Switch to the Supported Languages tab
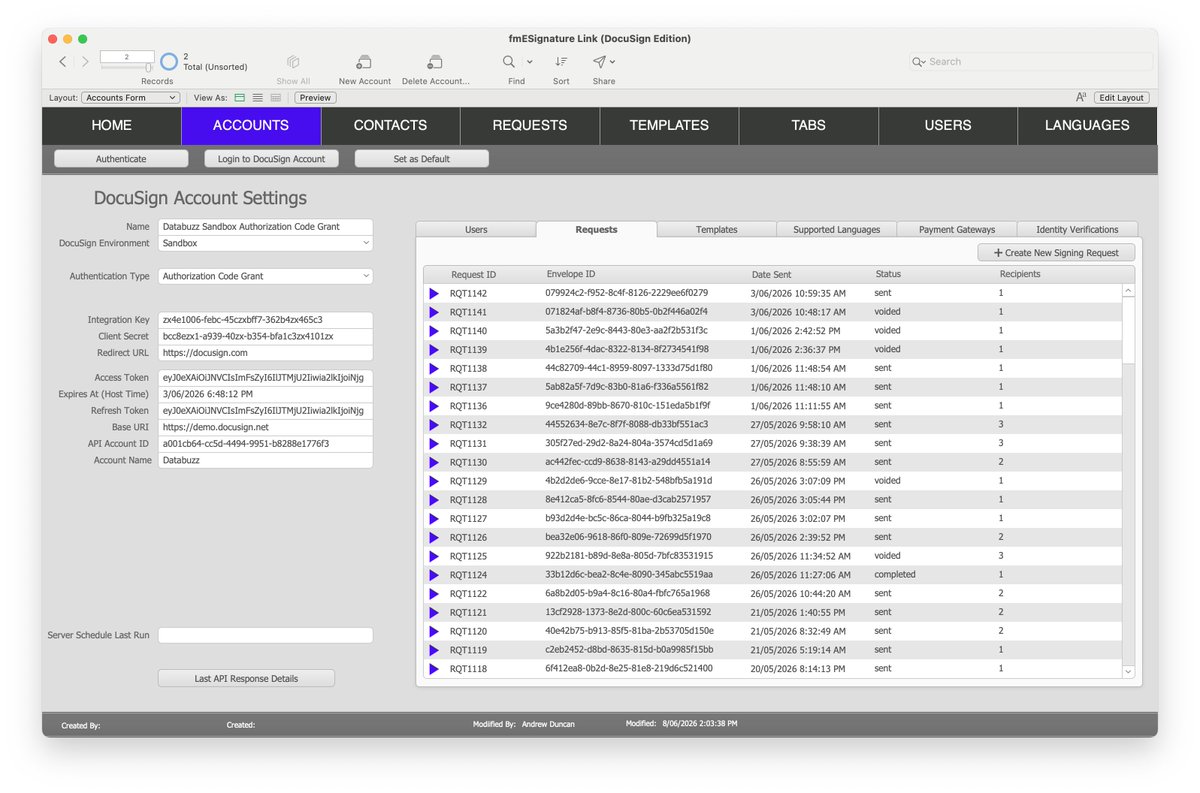Image resolution: width=1200 pixels, height=793 pixels. [837, 230]
